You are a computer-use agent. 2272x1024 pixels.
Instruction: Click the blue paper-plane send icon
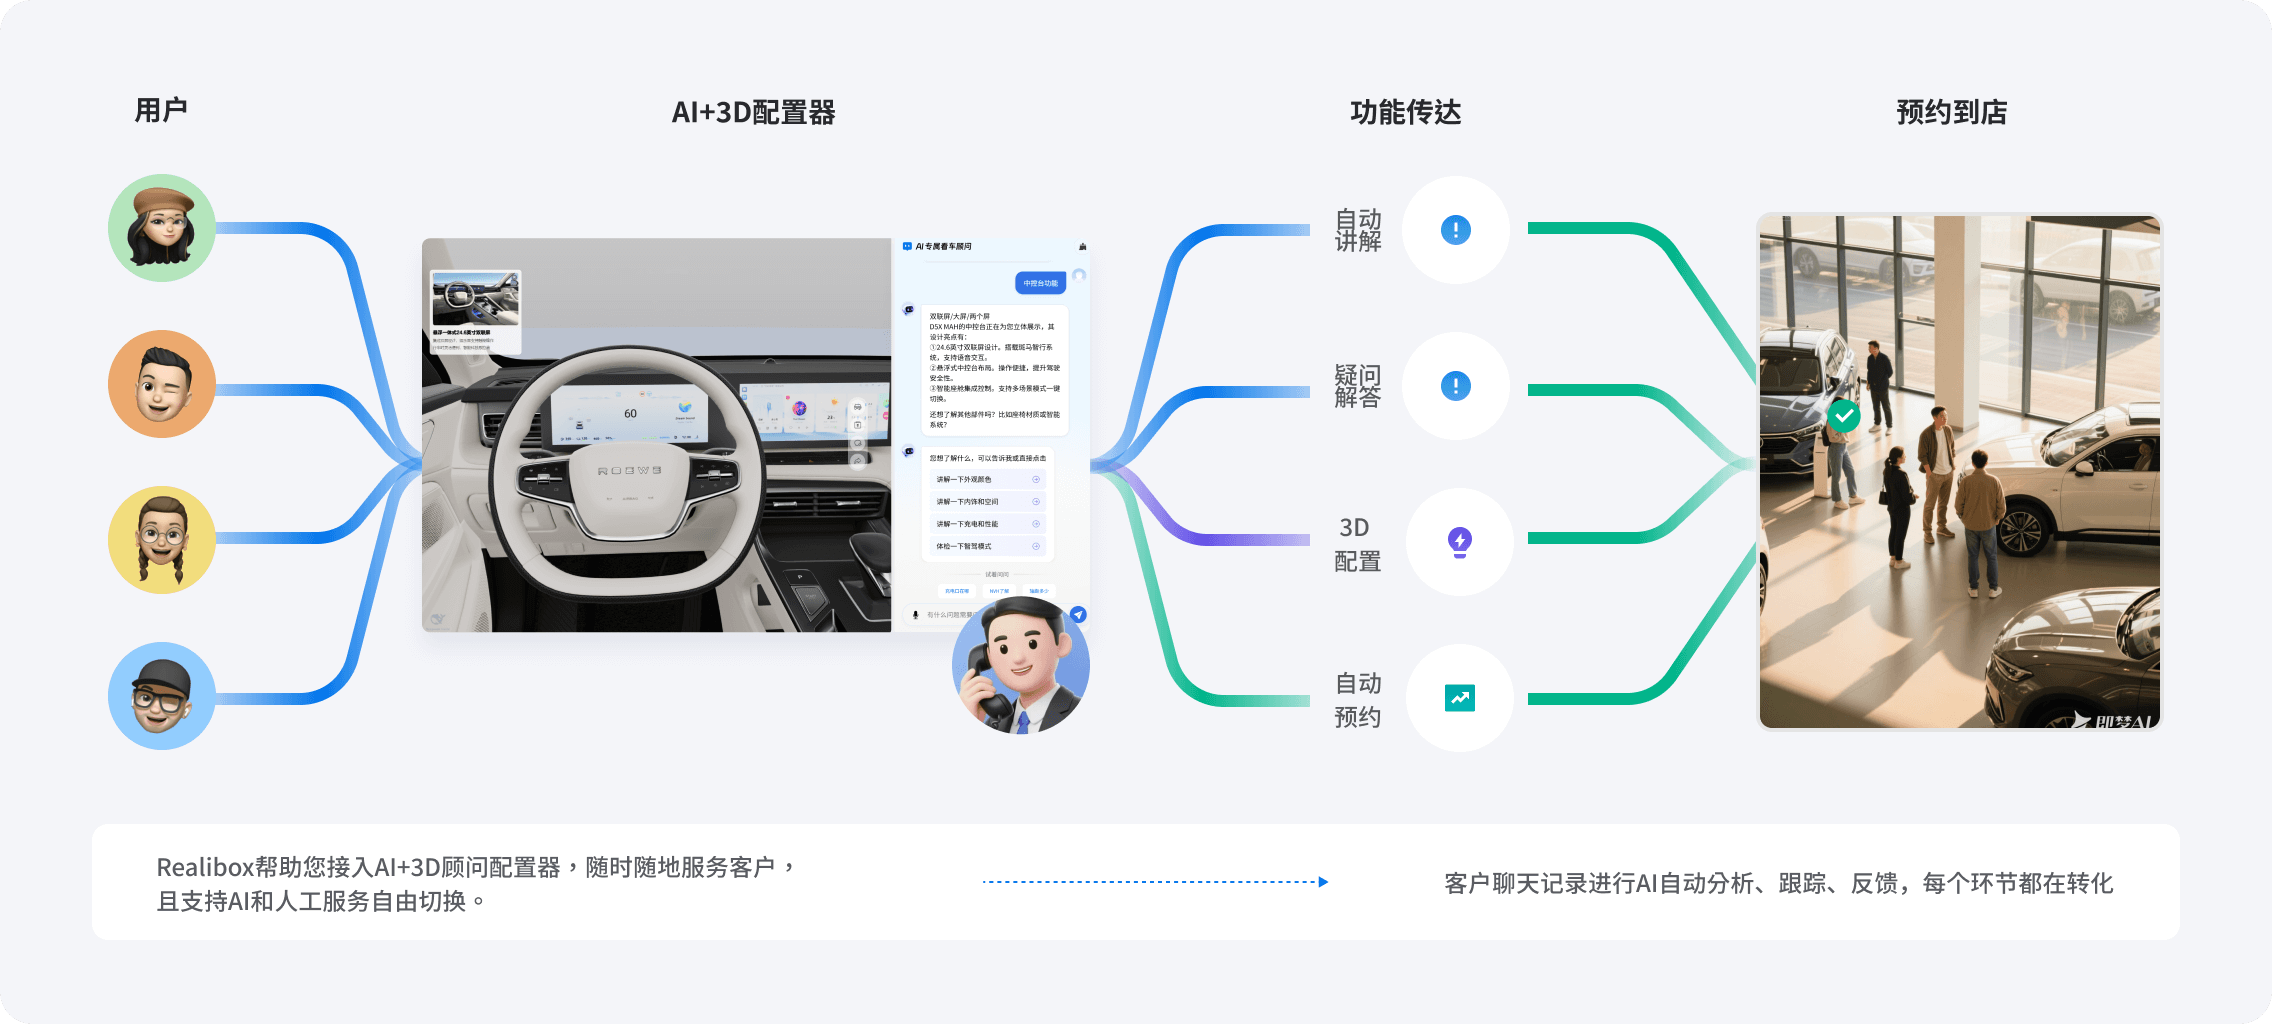coord(1078,614)
